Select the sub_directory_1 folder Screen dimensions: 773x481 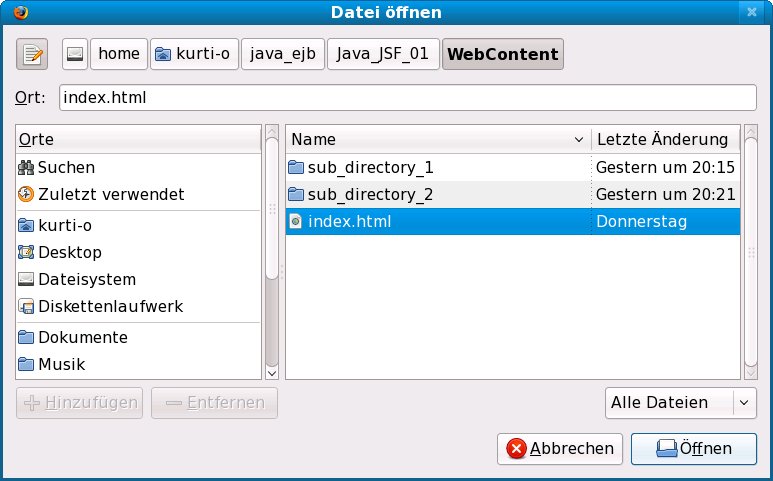370,167
